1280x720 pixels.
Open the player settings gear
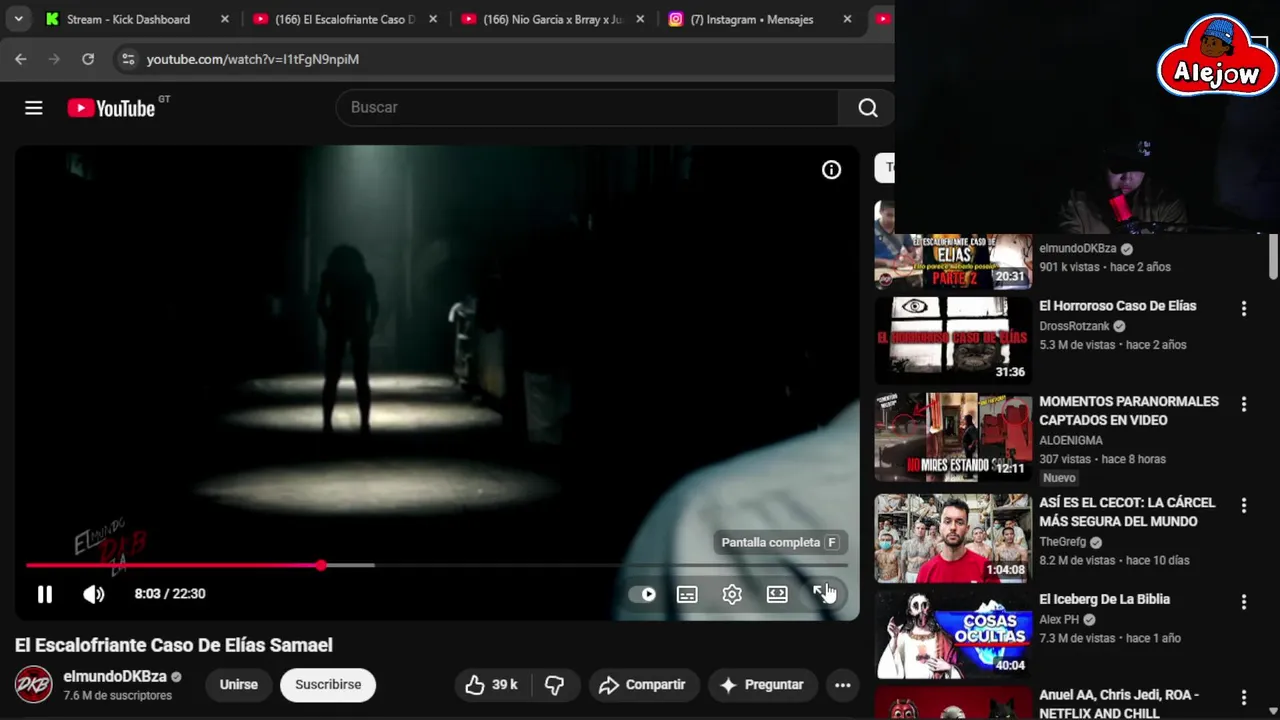732,594
